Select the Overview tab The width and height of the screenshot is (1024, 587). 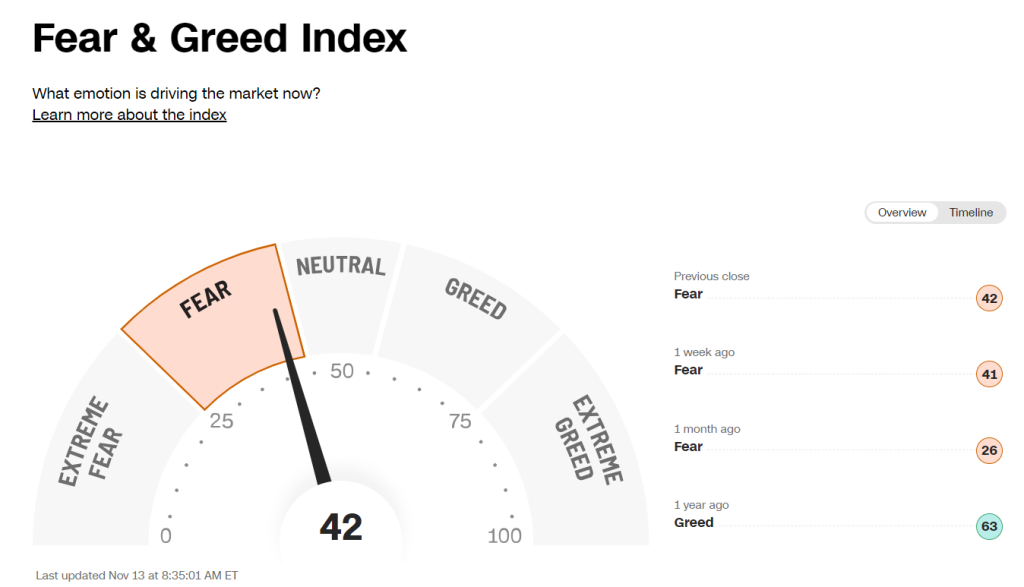coord(902,213)
